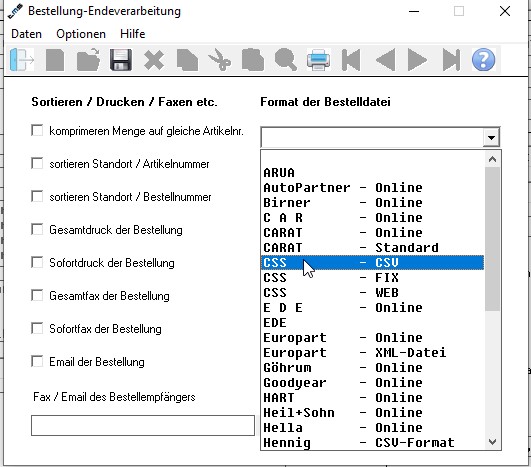Minimize the Bestellung-Endeverarbeitung window

pos(414,11)
